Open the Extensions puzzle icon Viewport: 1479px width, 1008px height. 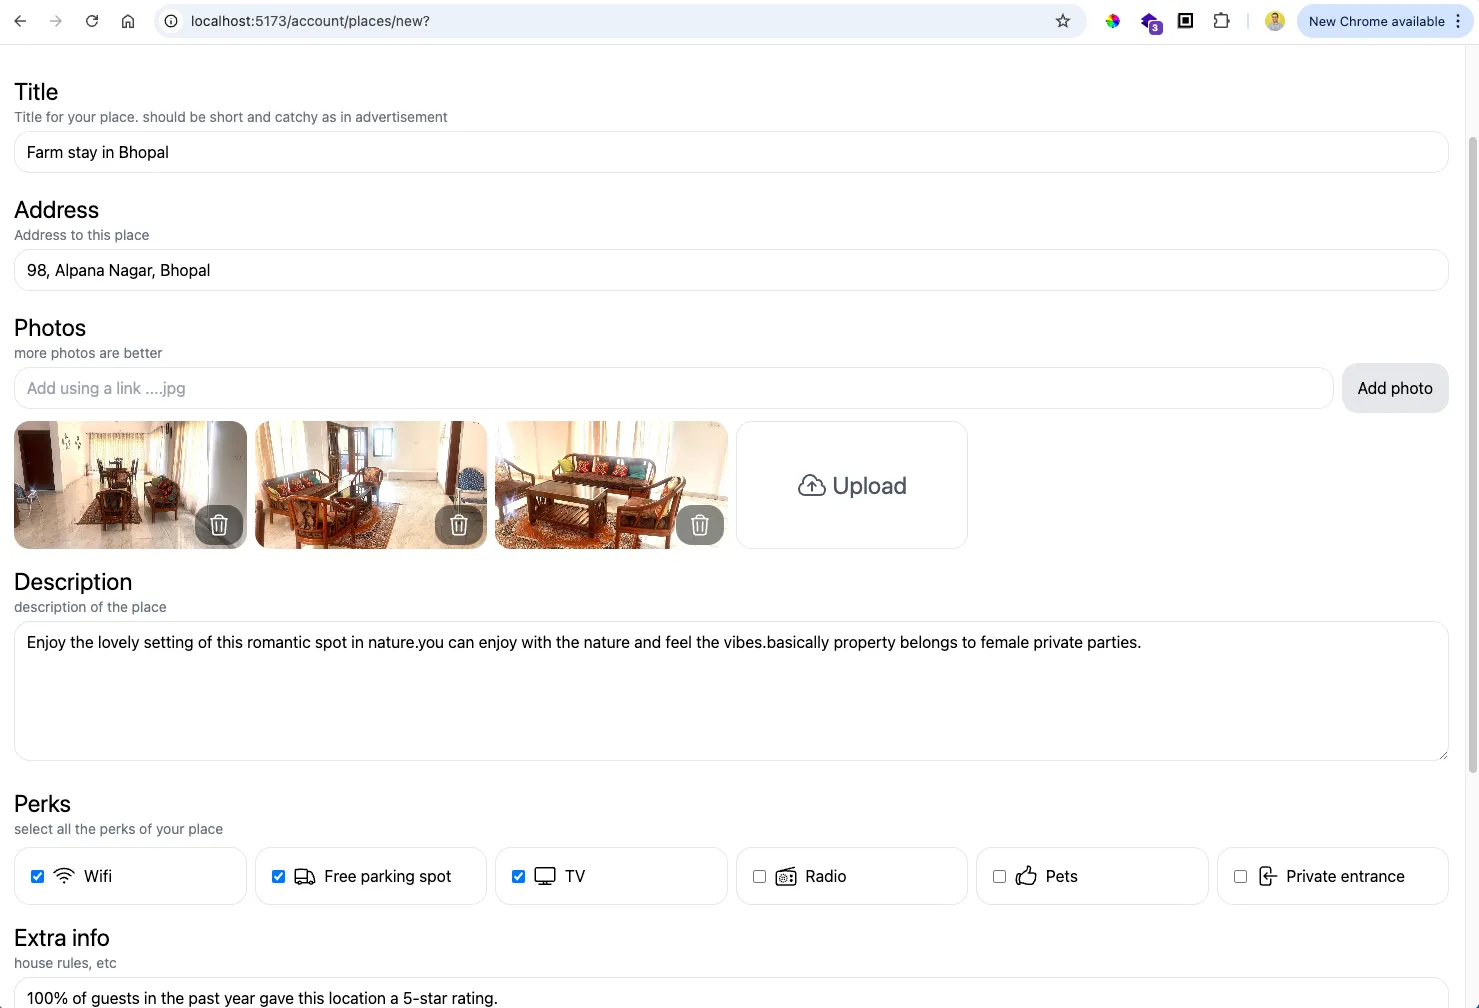[1221, 21]
